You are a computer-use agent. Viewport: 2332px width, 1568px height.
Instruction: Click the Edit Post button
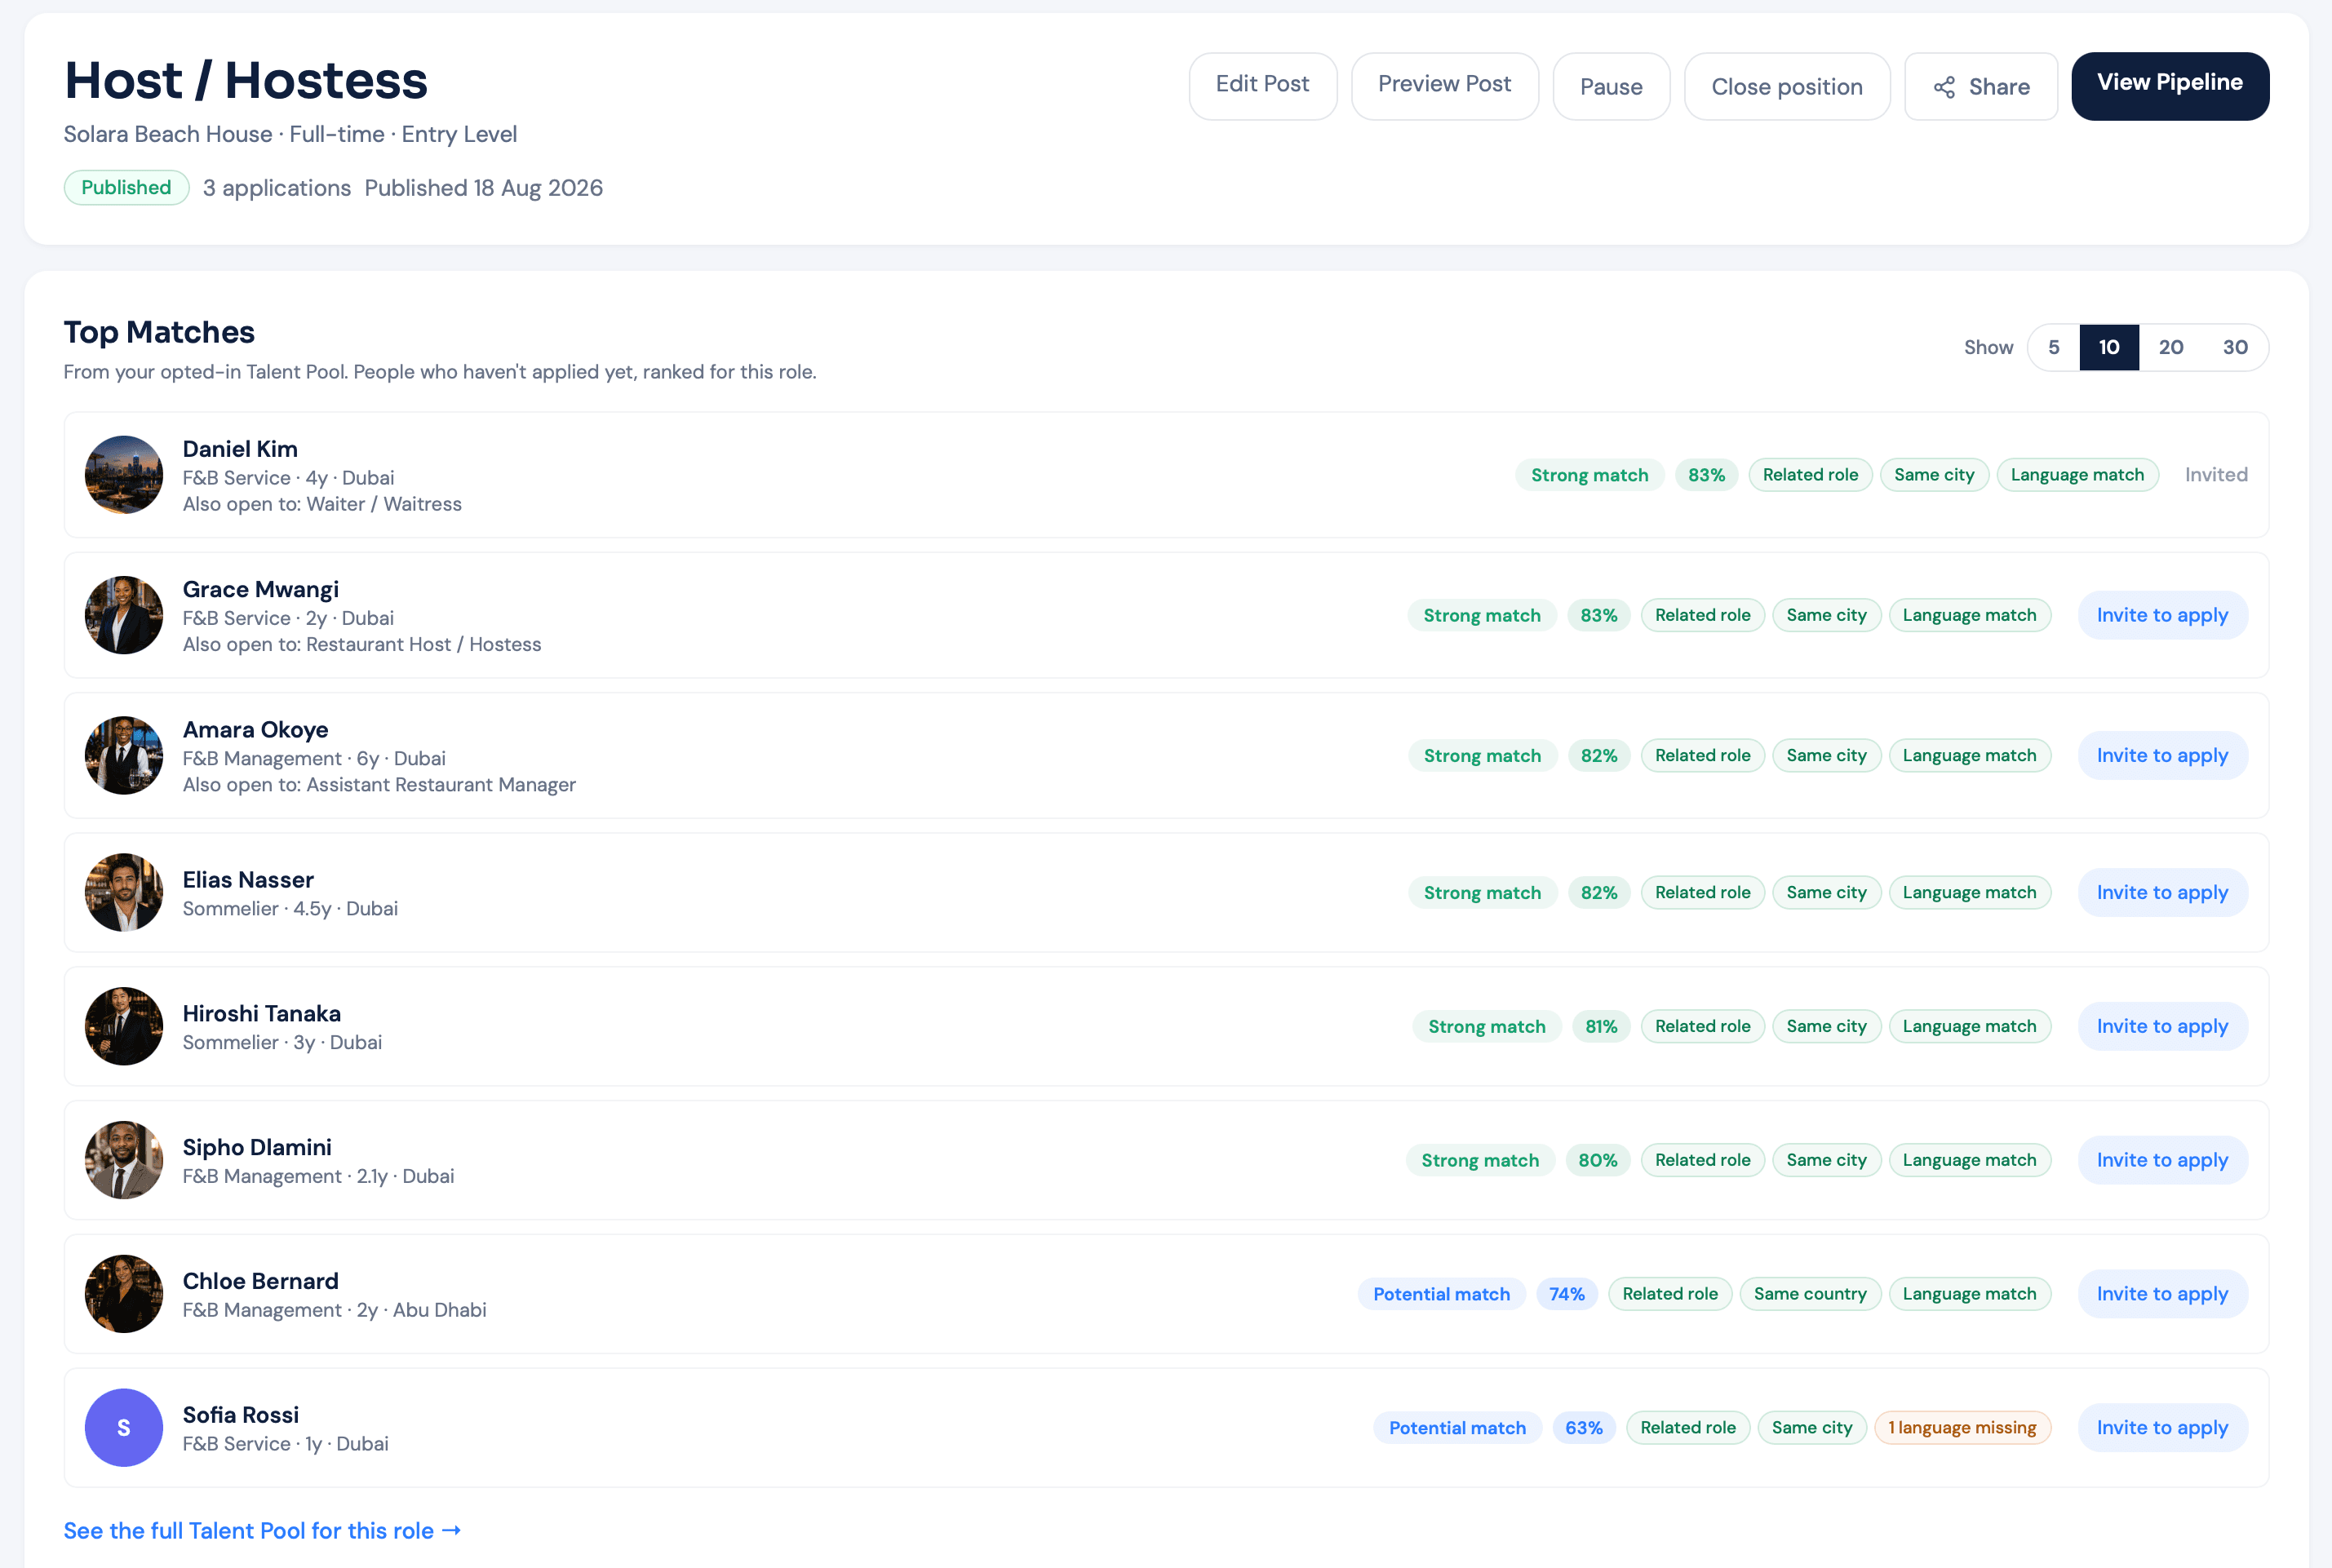tap(1262, 87)
